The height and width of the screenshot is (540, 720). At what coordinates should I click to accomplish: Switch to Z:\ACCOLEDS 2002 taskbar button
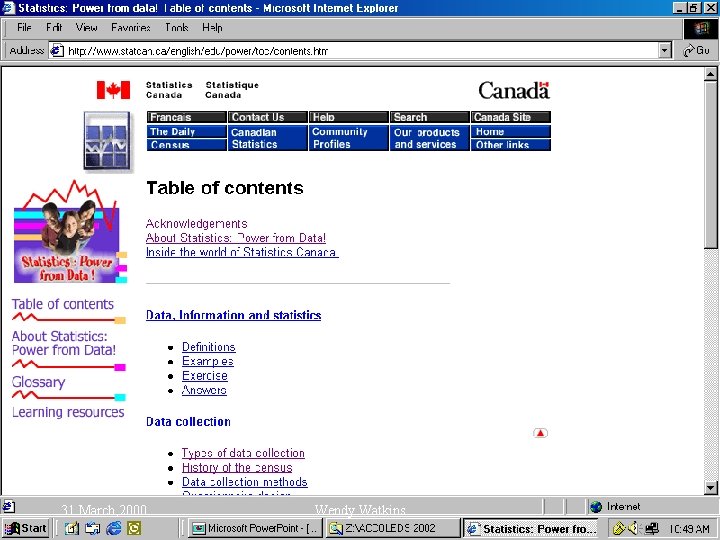[x=393, y=529]
